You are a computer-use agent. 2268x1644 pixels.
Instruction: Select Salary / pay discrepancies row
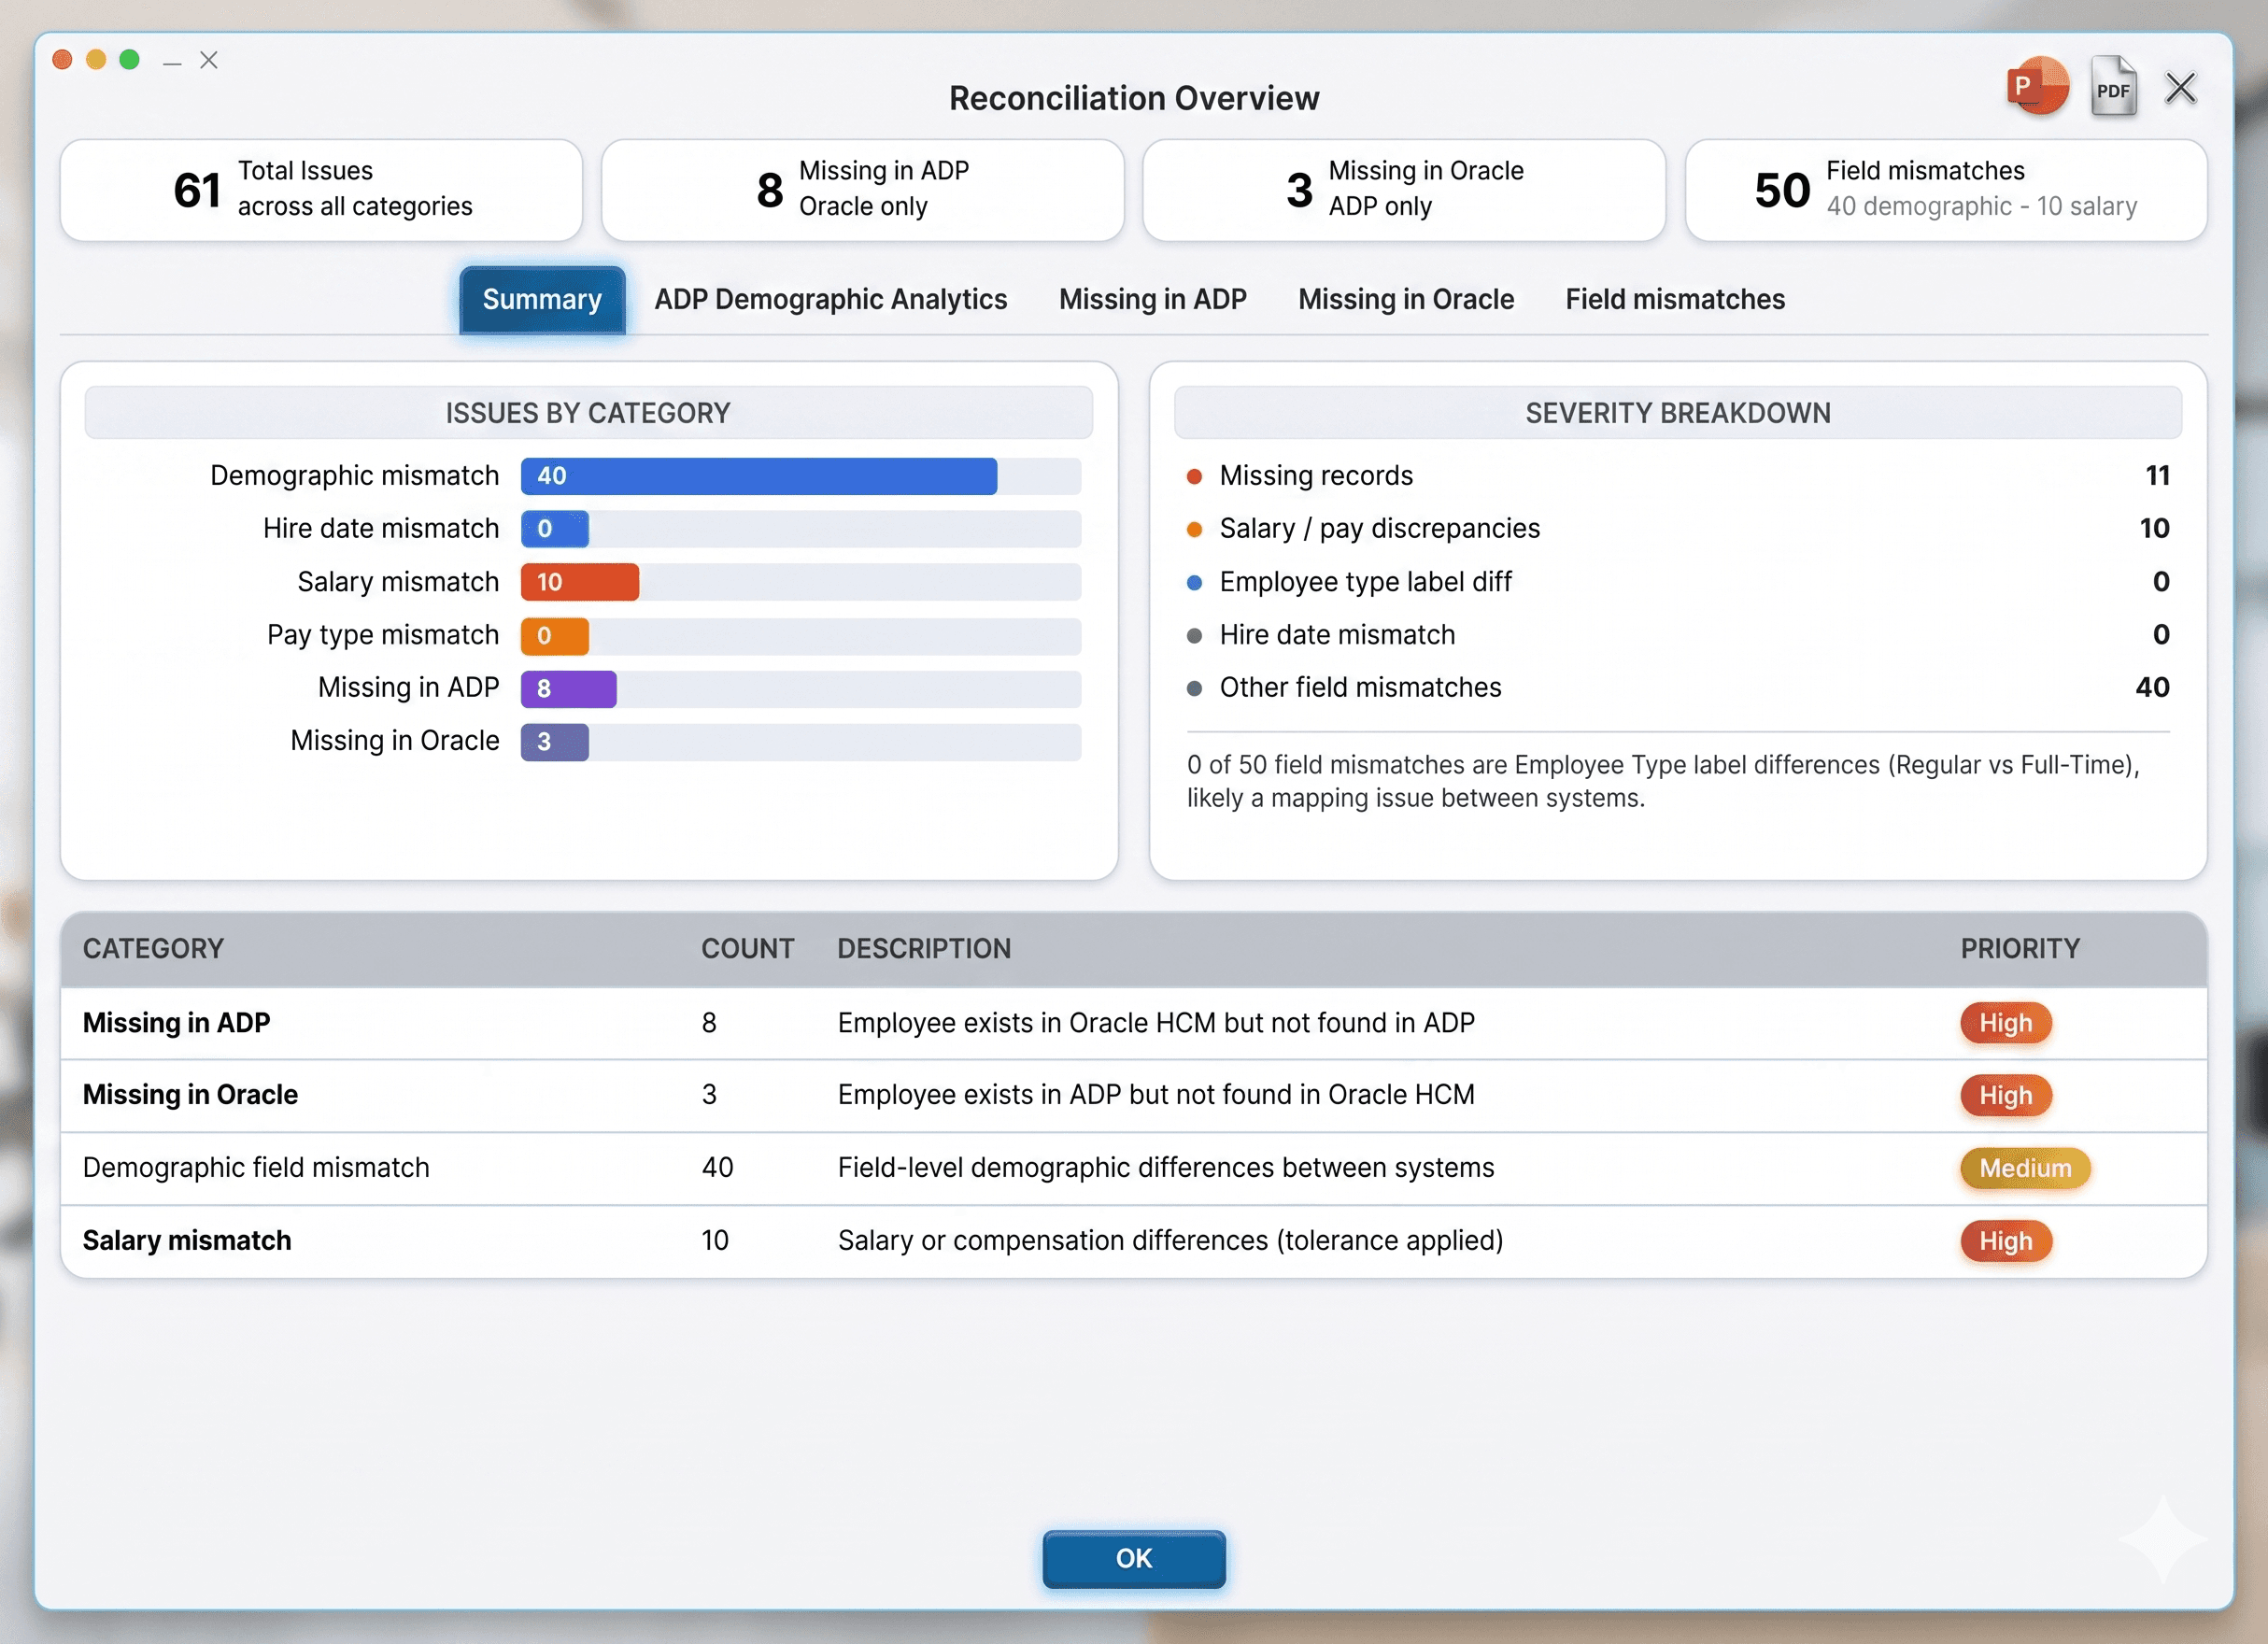(x=1677, y=529)
